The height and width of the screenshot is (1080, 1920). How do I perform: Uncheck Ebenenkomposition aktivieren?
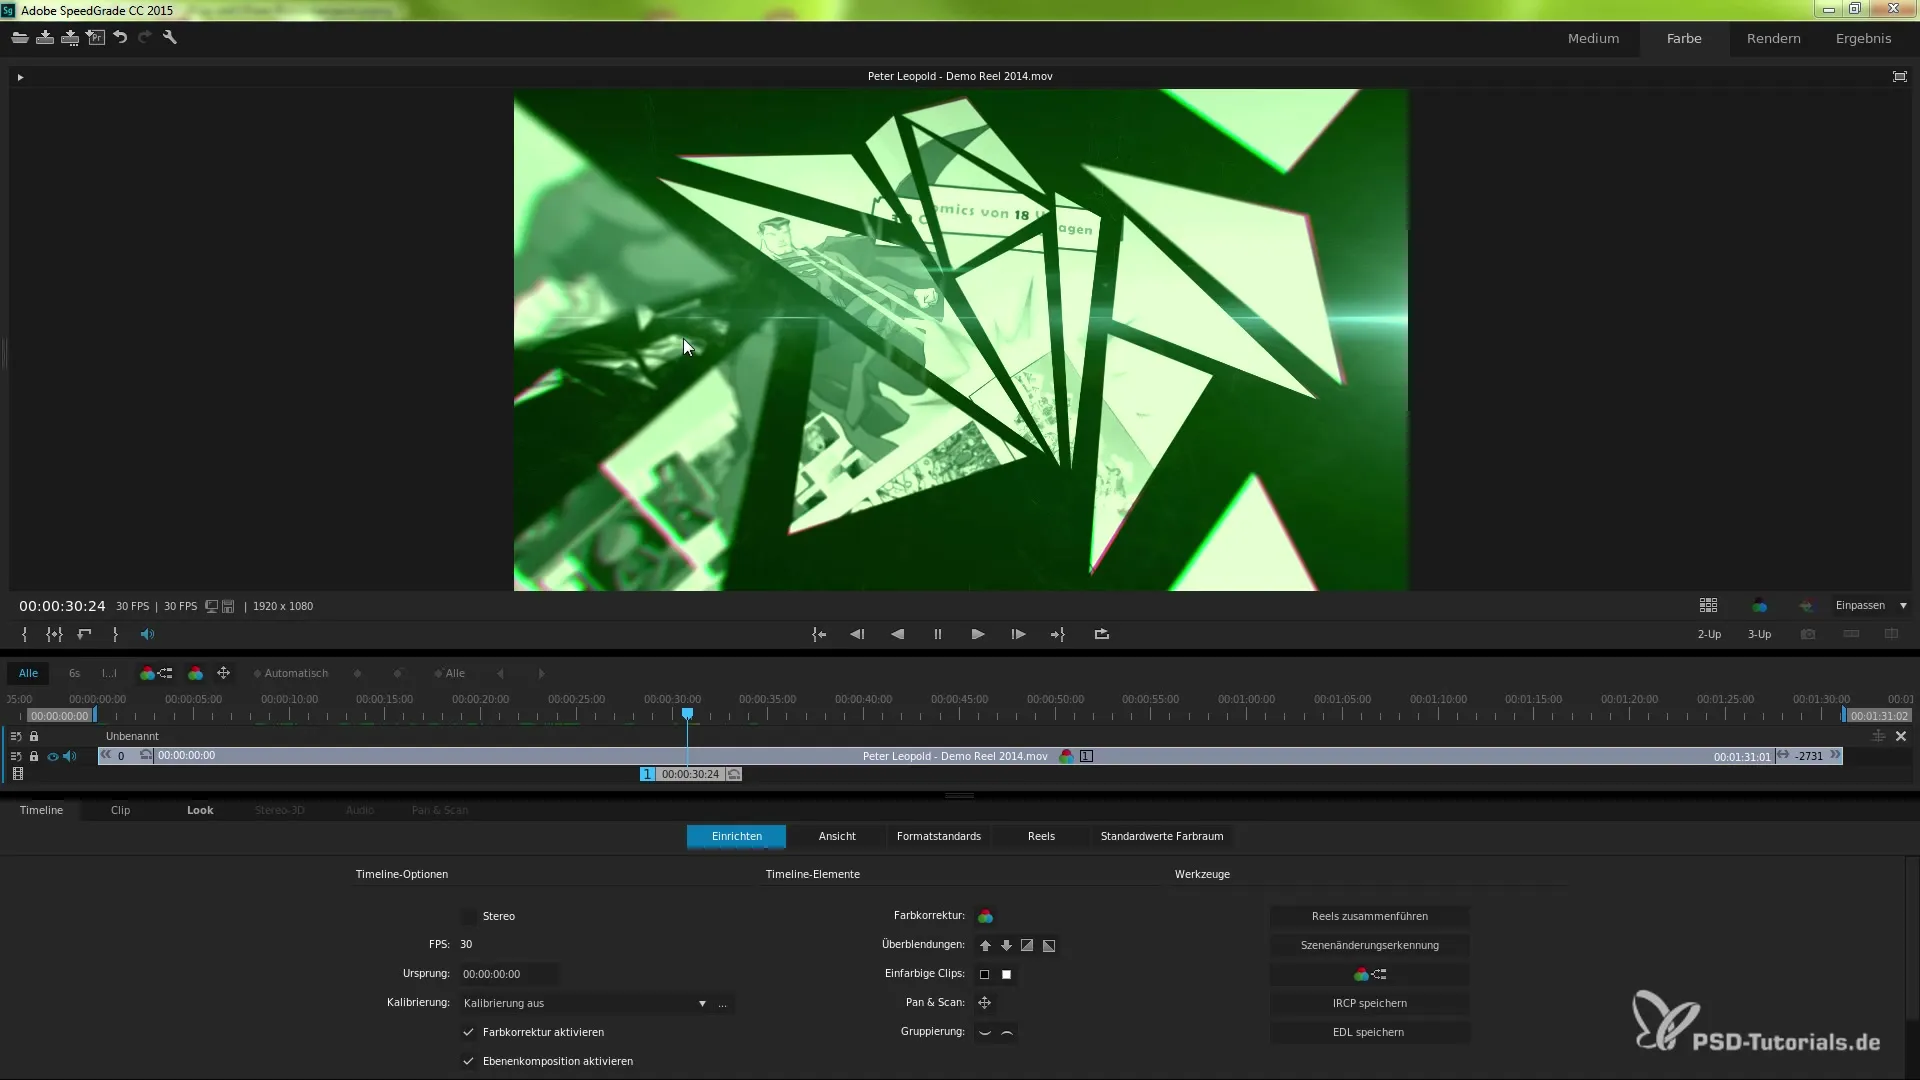(468, 1061)
